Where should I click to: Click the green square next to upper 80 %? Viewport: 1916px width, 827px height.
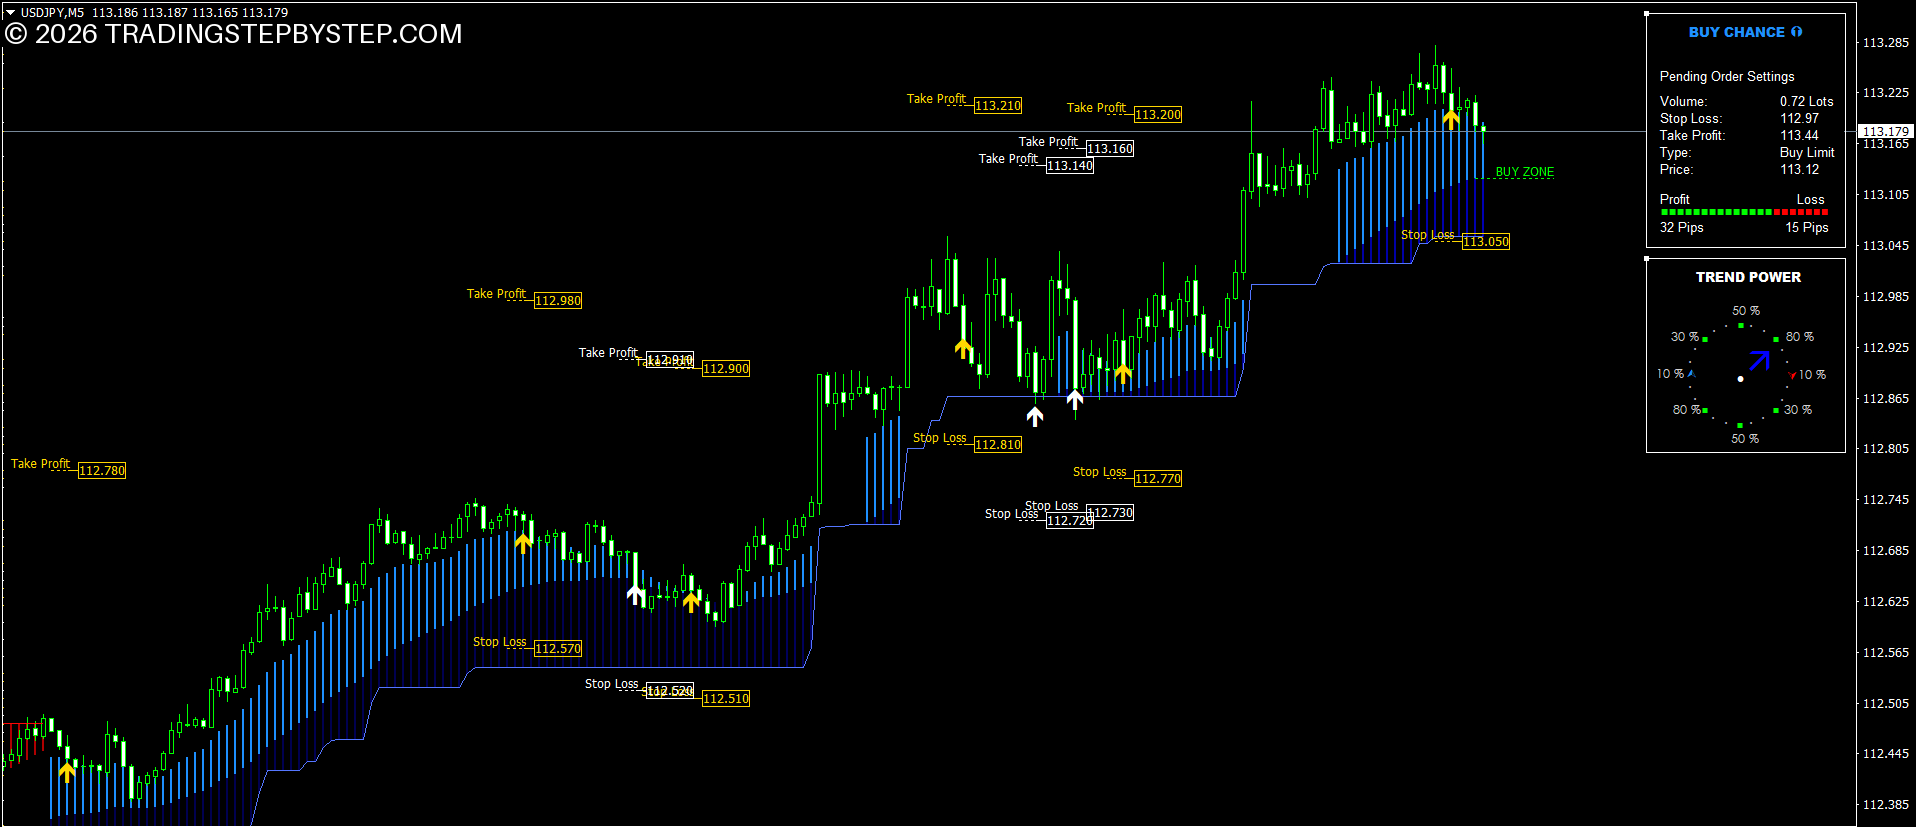(1776, 339)
